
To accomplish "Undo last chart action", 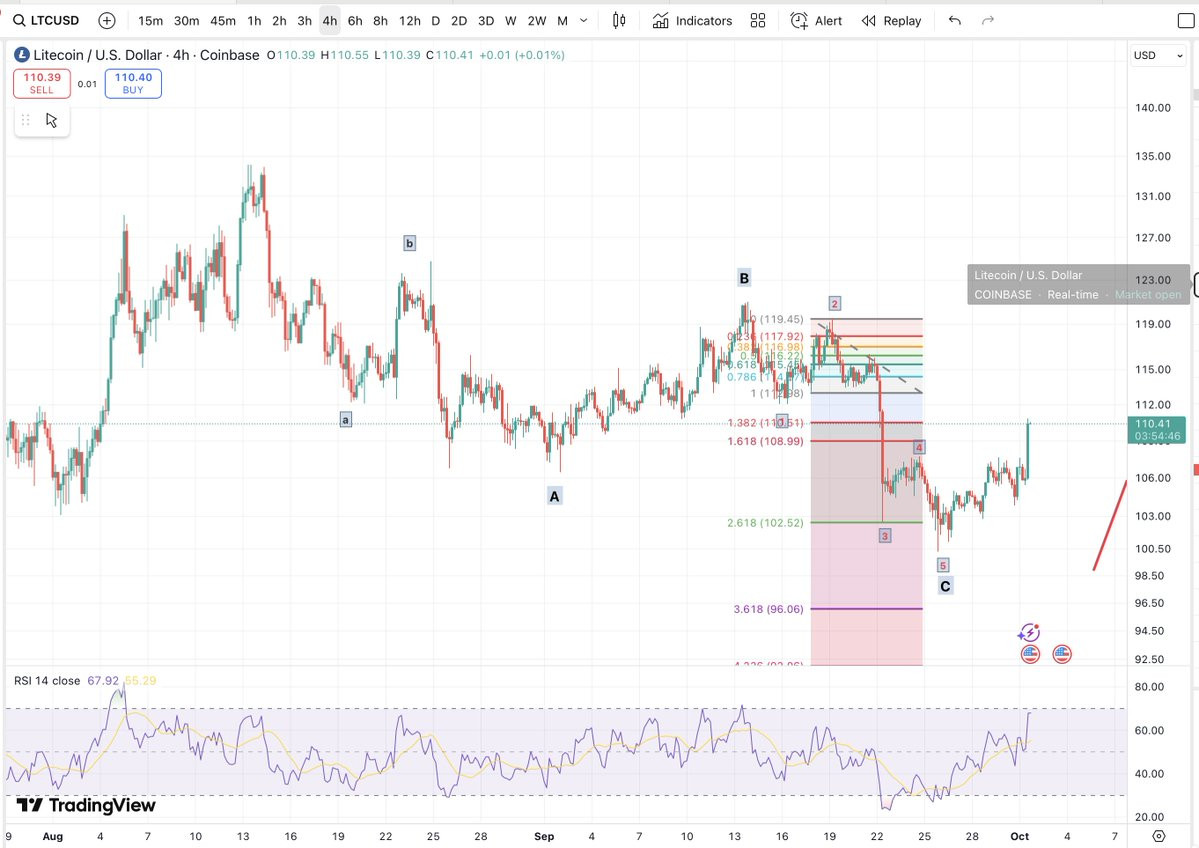I will [954, 21].
